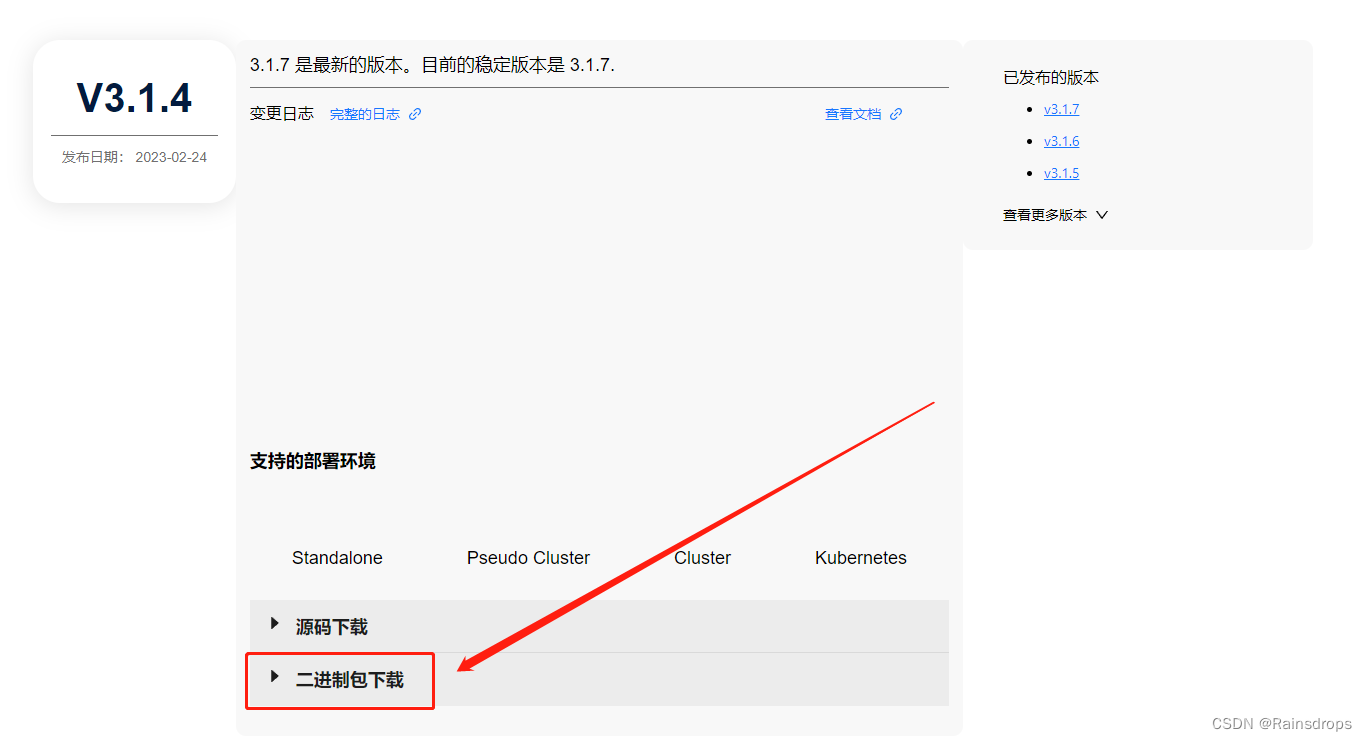This screenshot has width=1367, height=741.
Task: Select the Standalone deployment environment
Action: pos(337,558)
